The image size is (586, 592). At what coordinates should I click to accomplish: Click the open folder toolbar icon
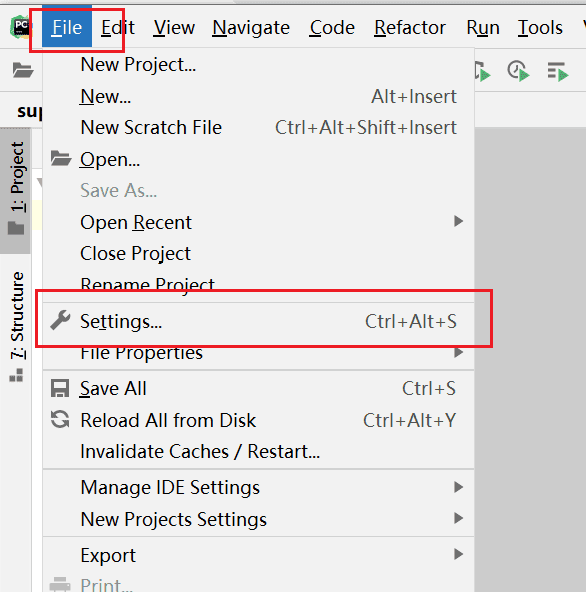pos(23,70)
